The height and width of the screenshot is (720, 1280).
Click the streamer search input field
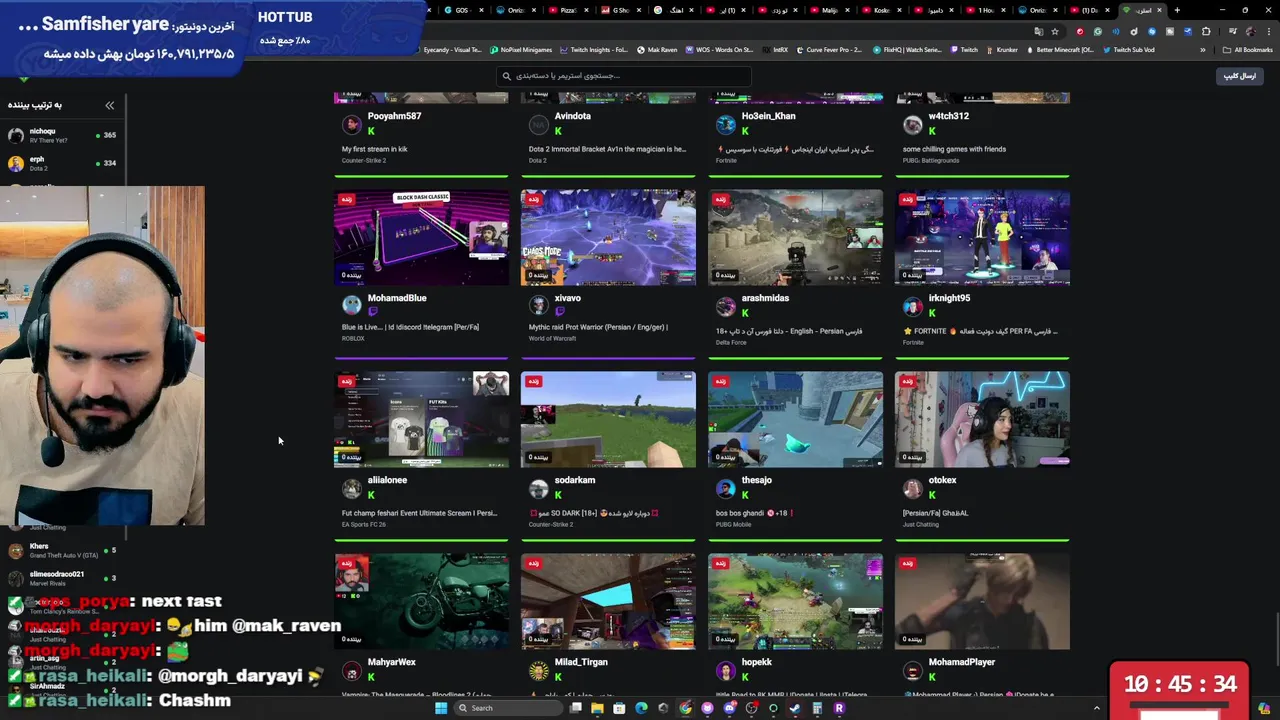click(x=622, y=76)
